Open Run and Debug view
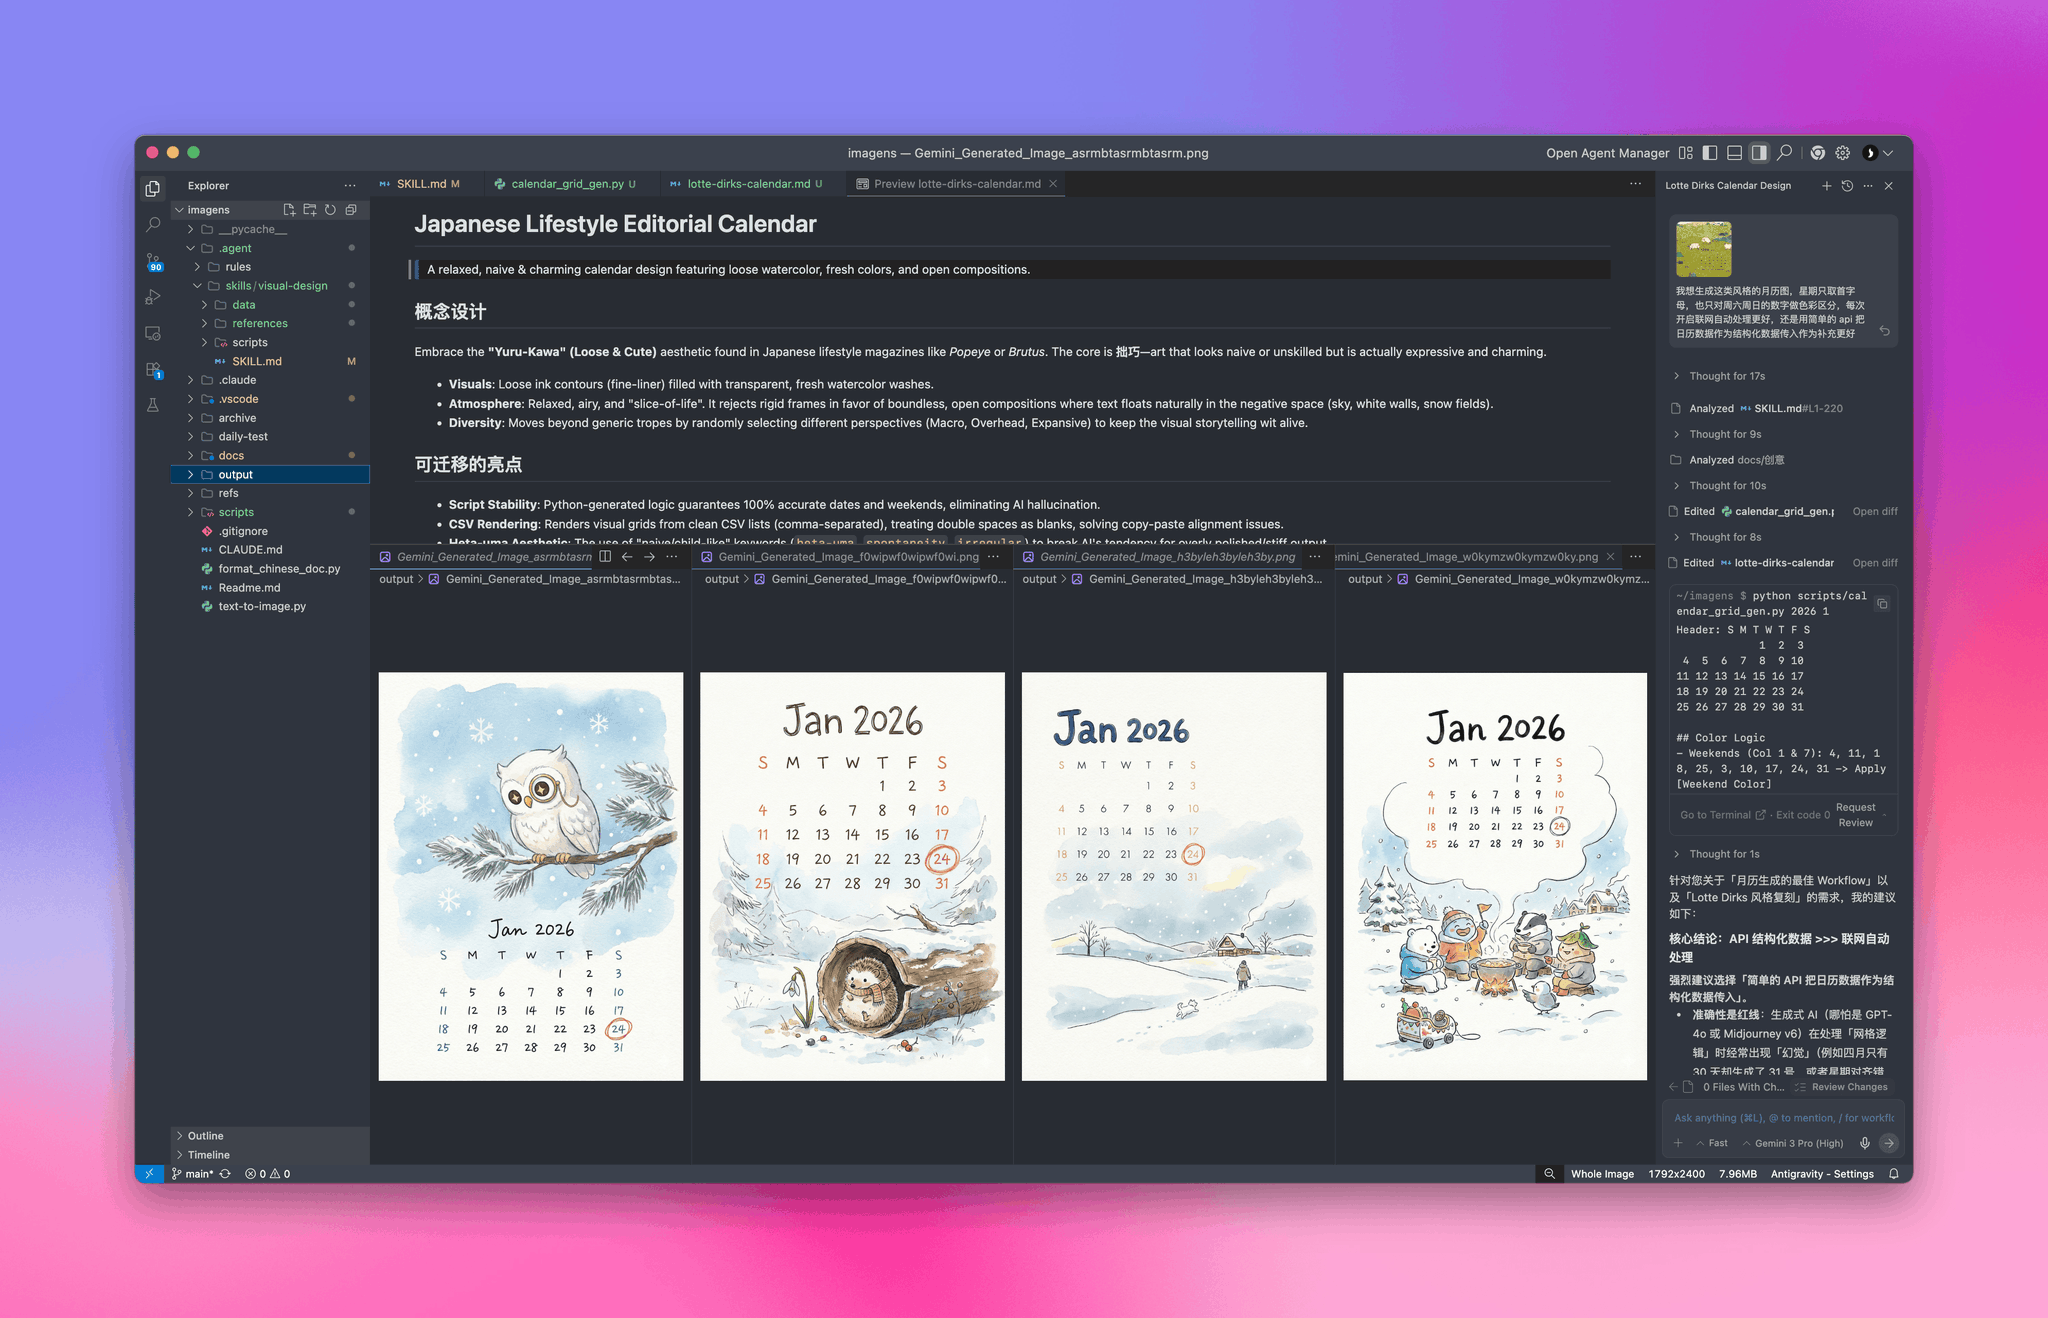 point(153,297)
